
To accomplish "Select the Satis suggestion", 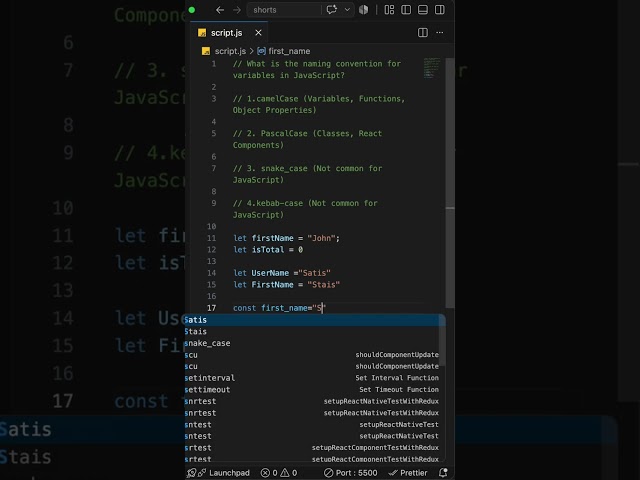I will (x=314, y=320).
